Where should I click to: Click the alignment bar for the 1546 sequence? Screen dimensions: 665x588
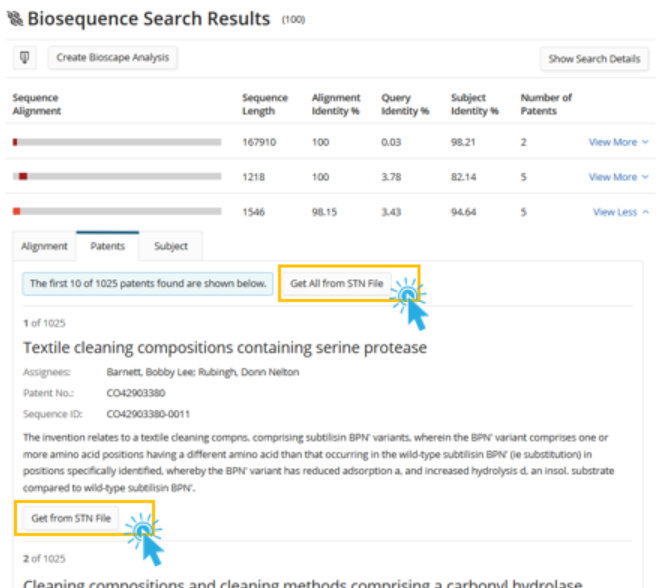click(x=116, y=212)
